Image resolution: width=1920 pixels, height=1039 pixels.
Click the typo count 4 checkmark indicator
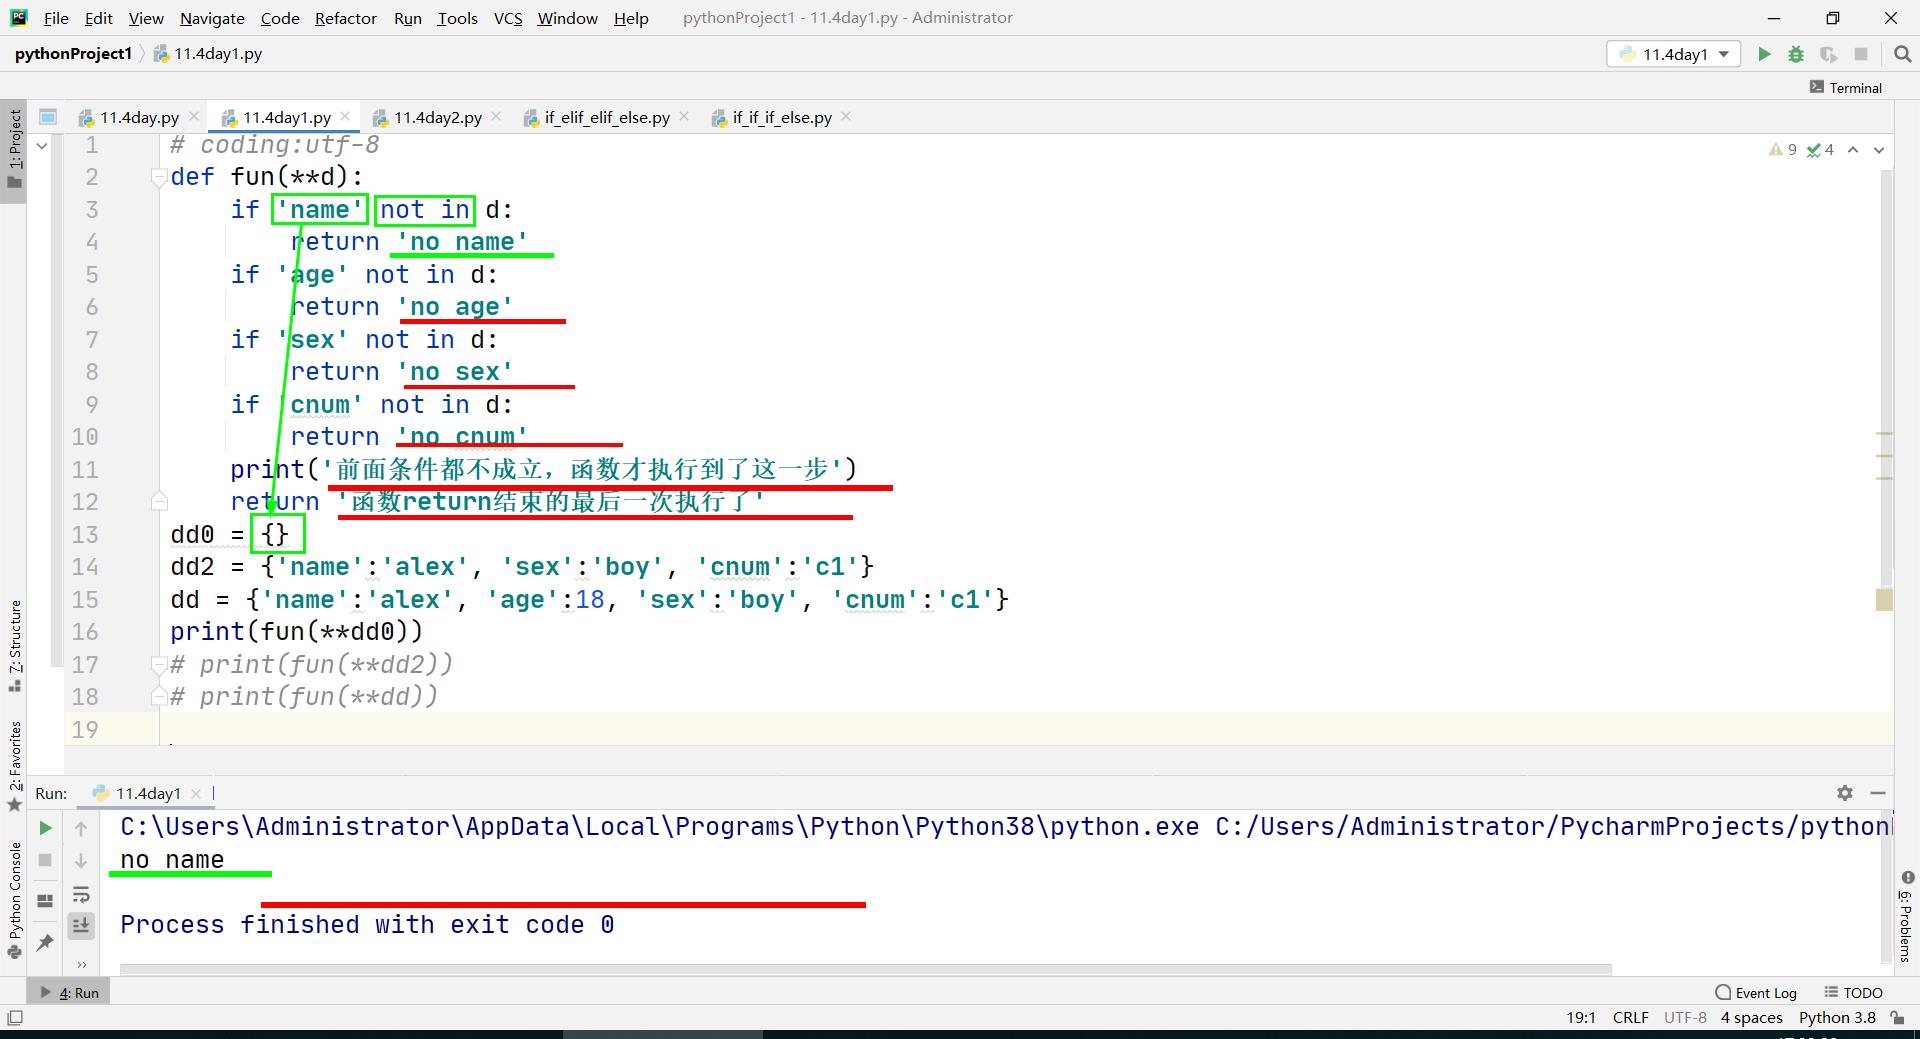(x=1820, y=150)
